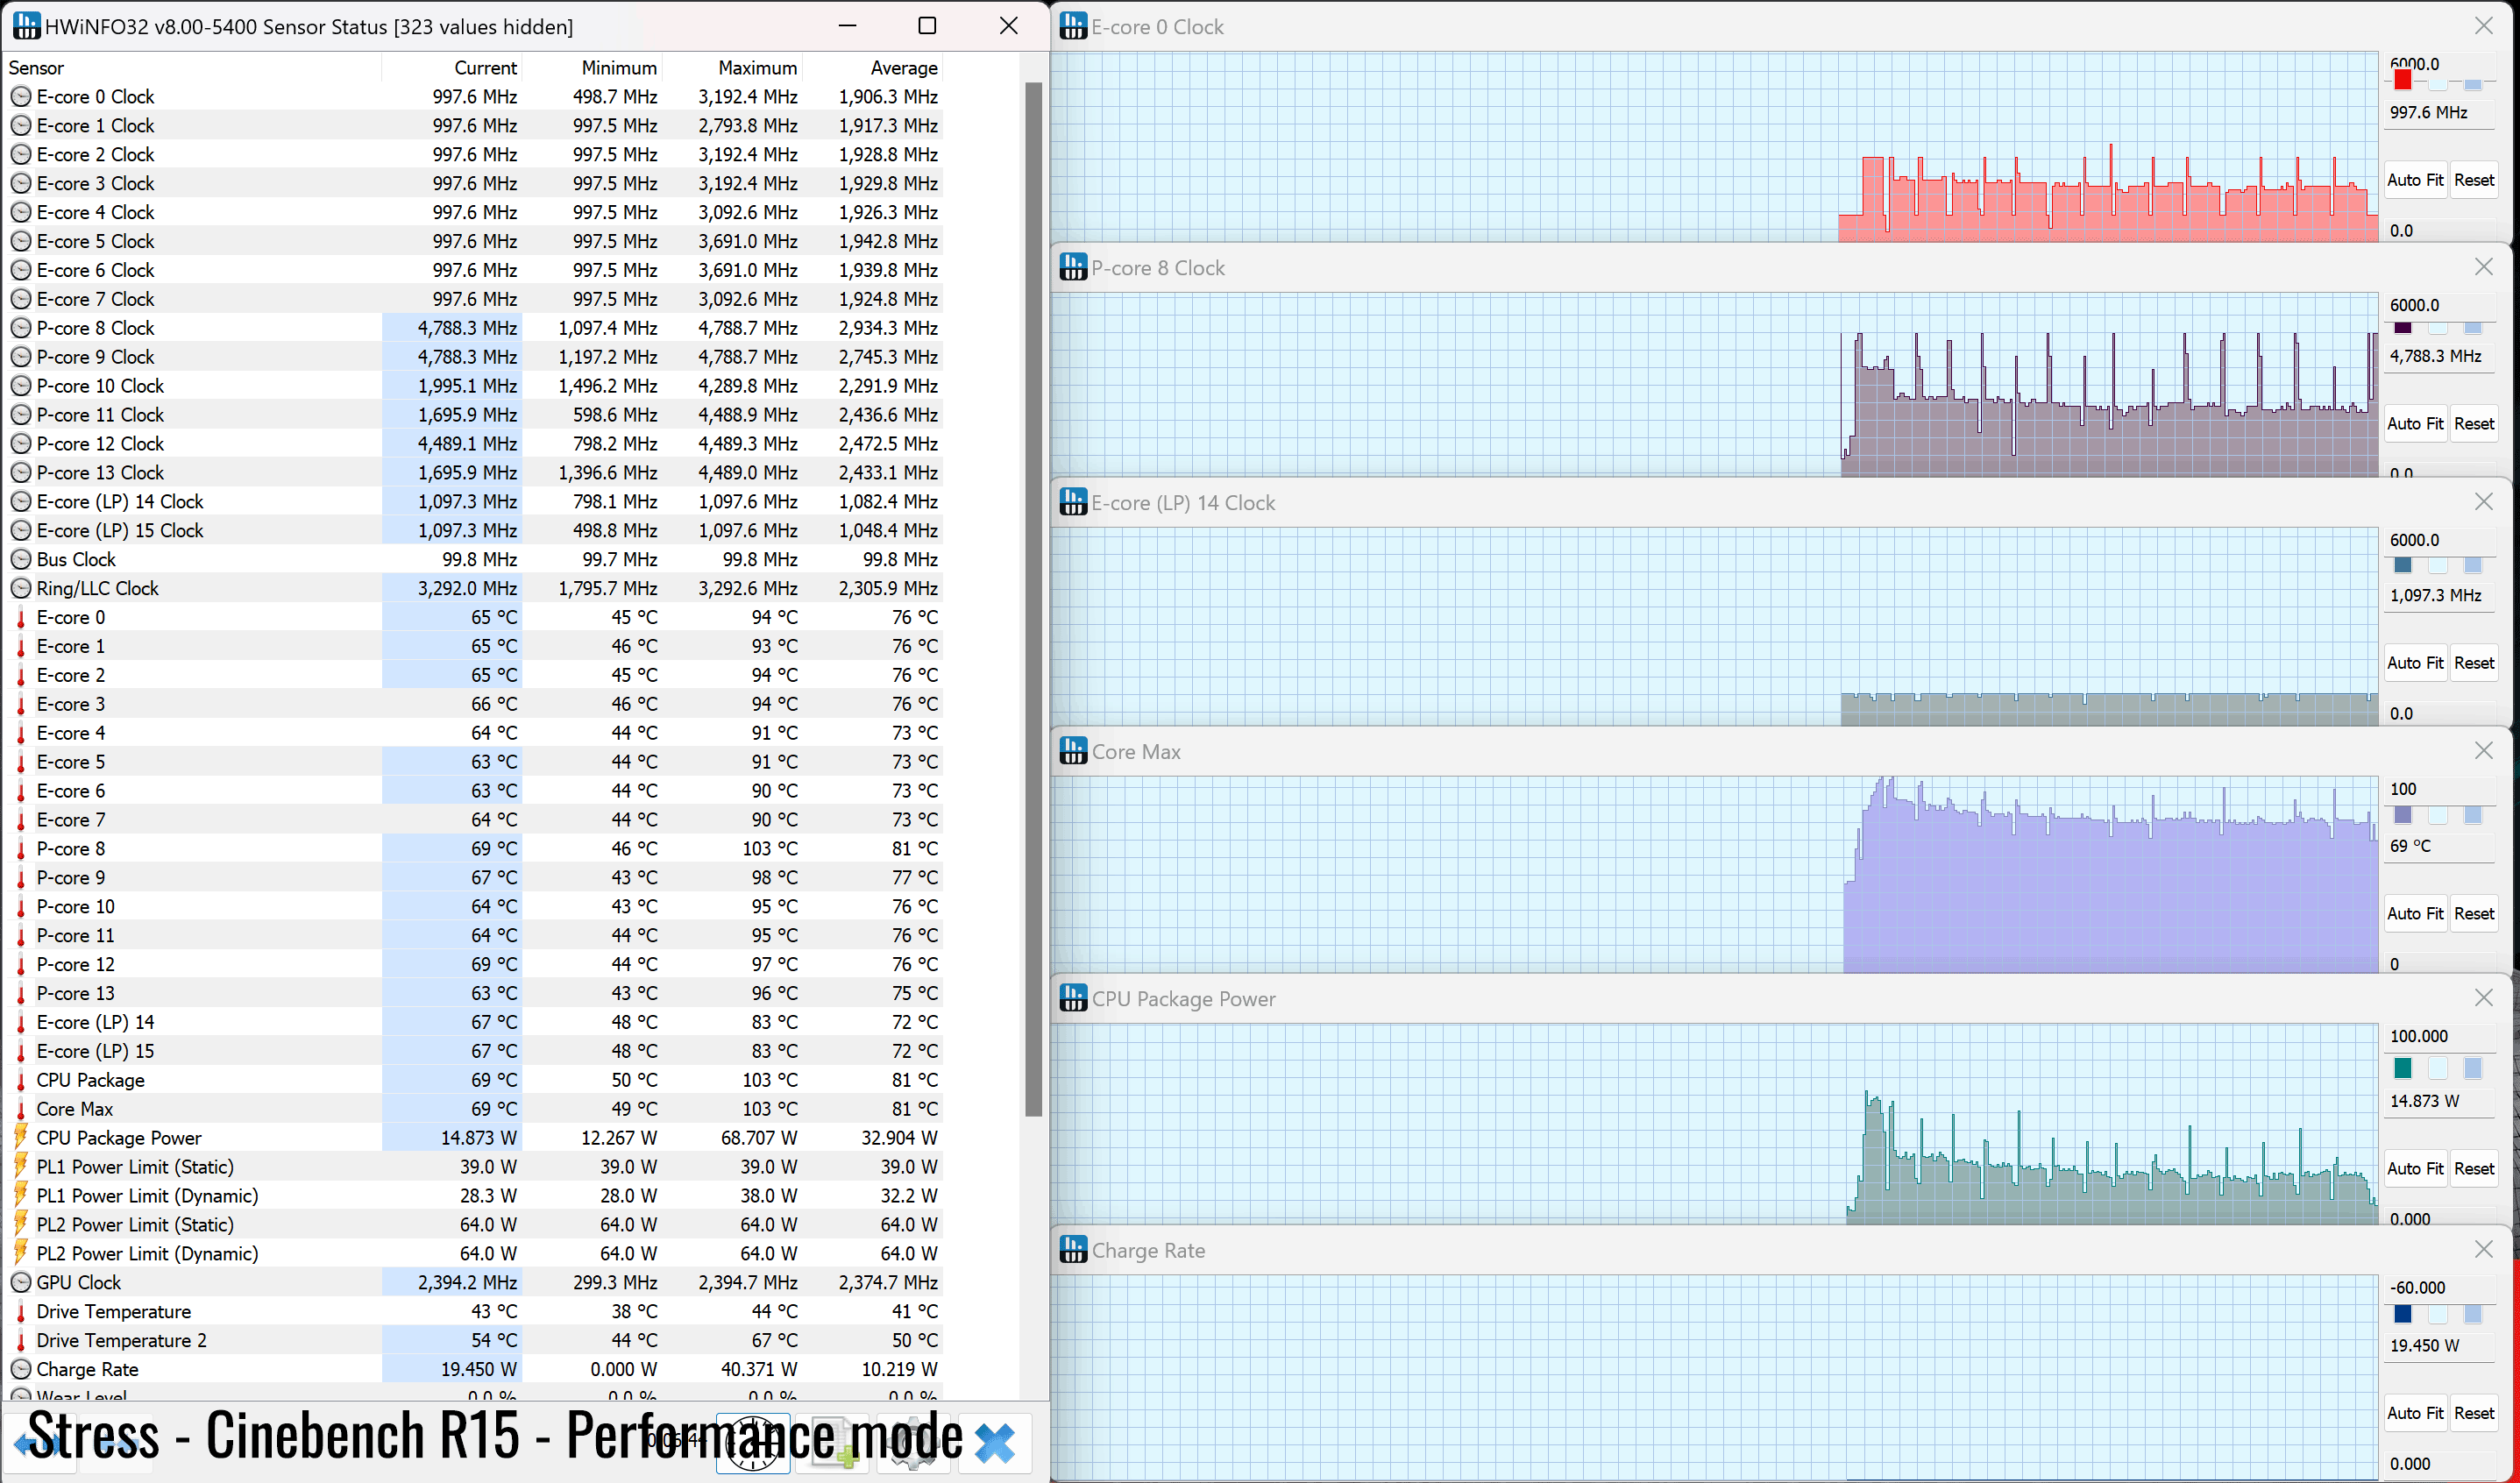Click the background color swatch in Charge Rate graph
This screenshot has width=2520, height=1483.
coord(2438,1314)
